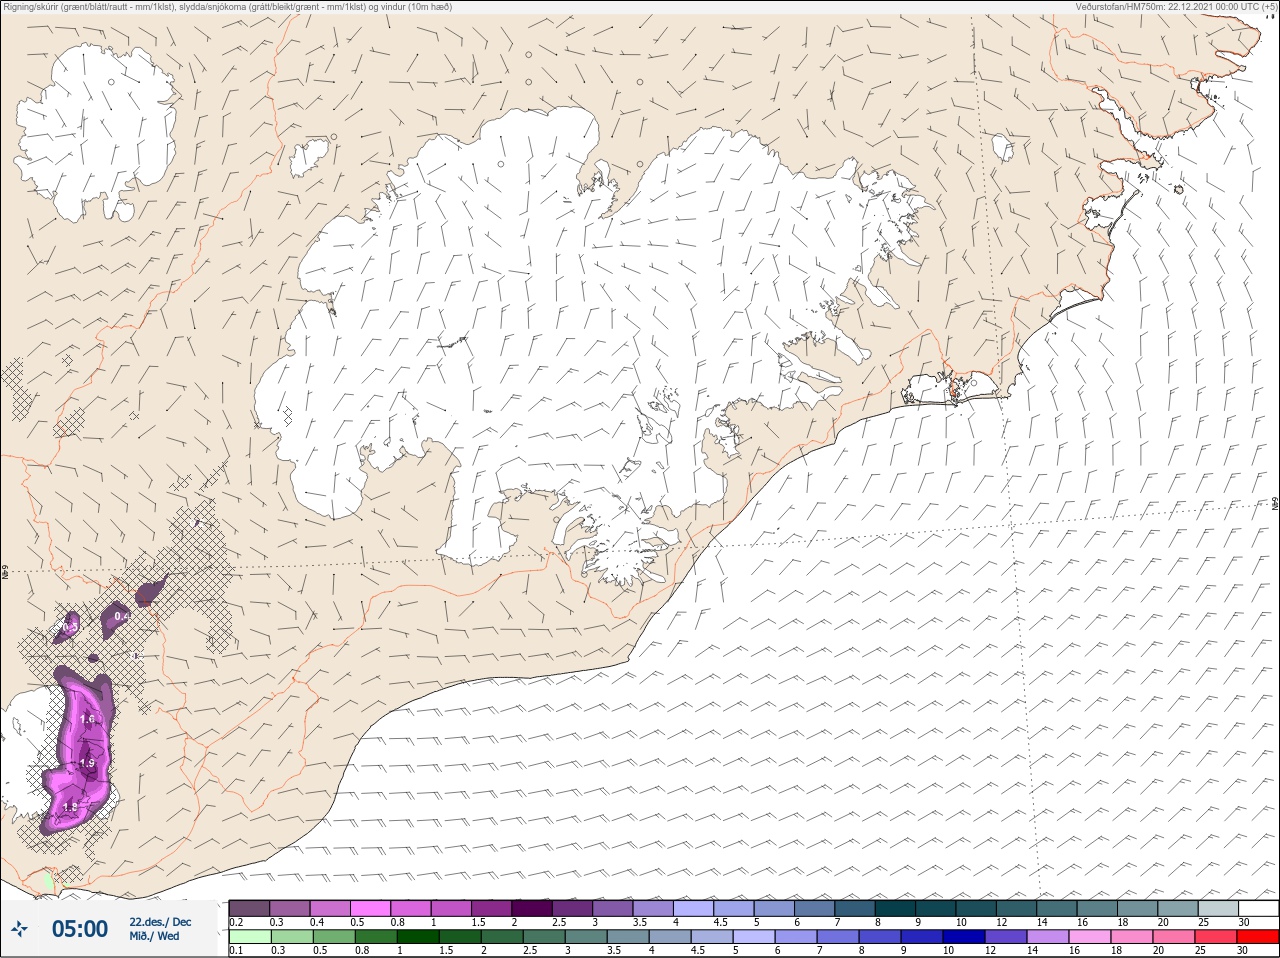1280x958 pixels.
Task: Click the 64N latitude label at left edge
Action: pos(5,574)
